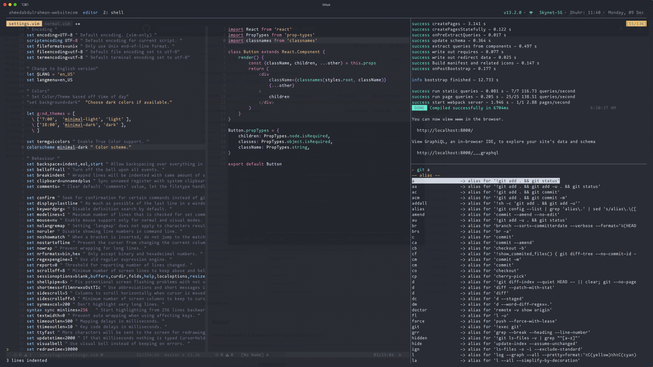Click 'import PropTypes' line
653x367 pixels.
coord(271,35)
